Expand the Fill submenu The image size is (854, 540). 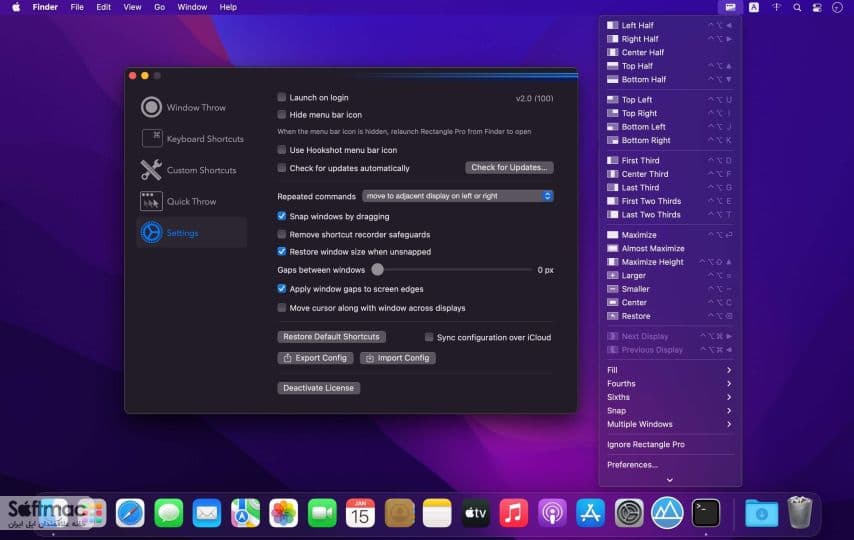coord(669,370)
